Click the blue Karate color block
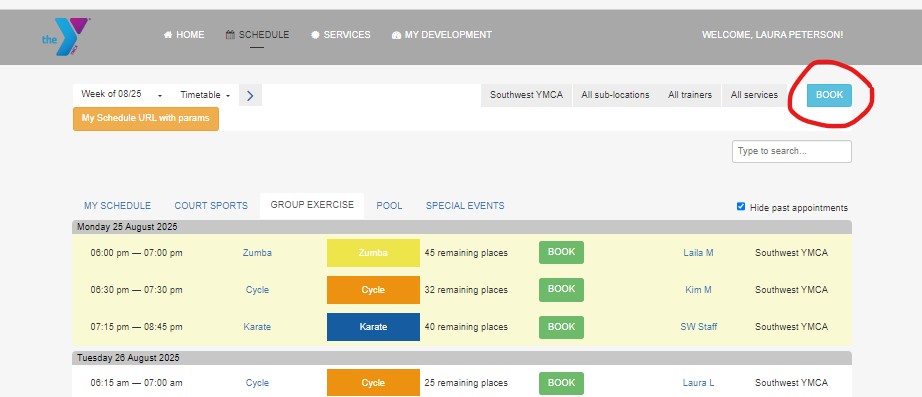 point(373,327)
